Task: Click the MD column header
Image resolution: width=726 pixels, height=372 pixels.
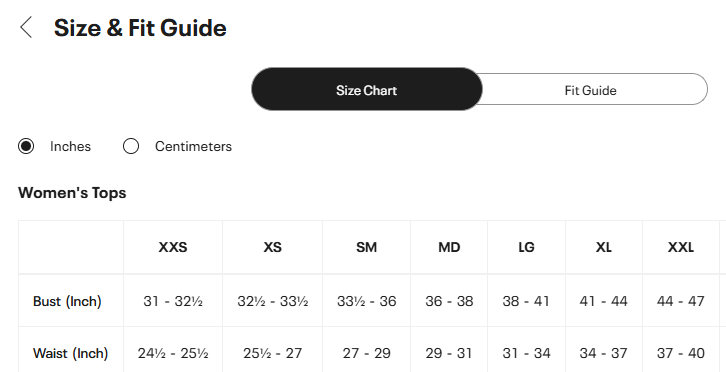Action: coord(449,247)
